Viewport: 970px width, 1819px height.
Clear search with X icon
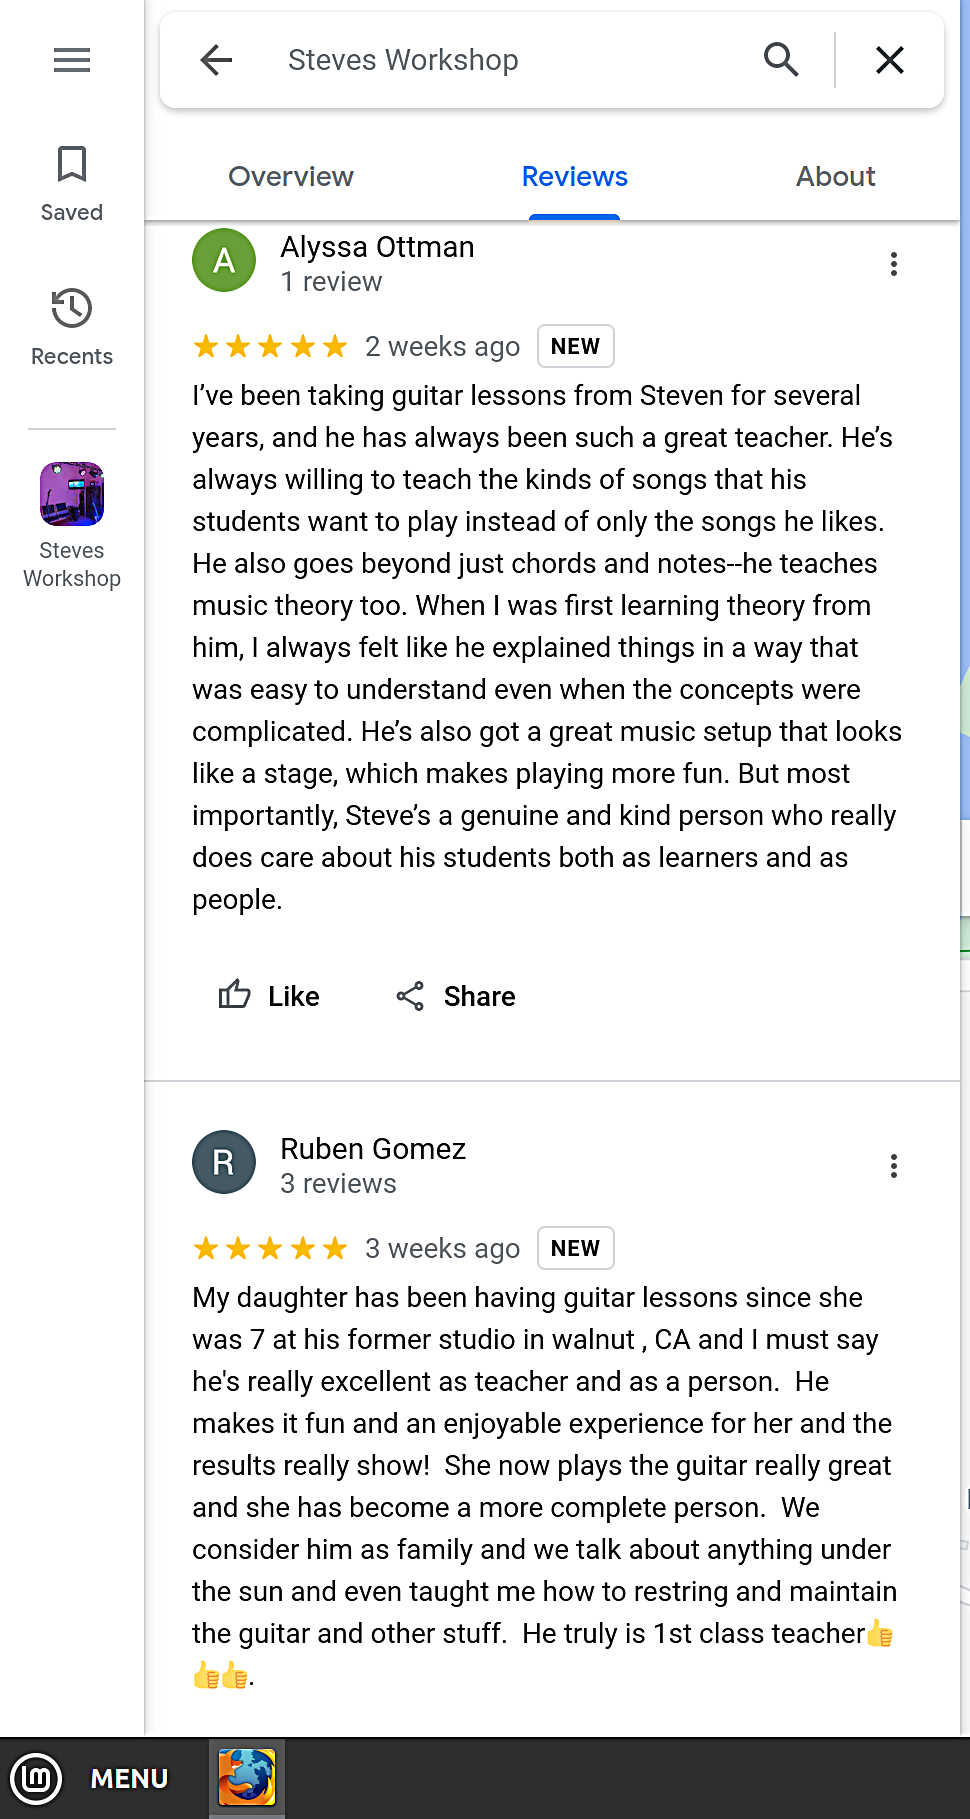point(889,61)
